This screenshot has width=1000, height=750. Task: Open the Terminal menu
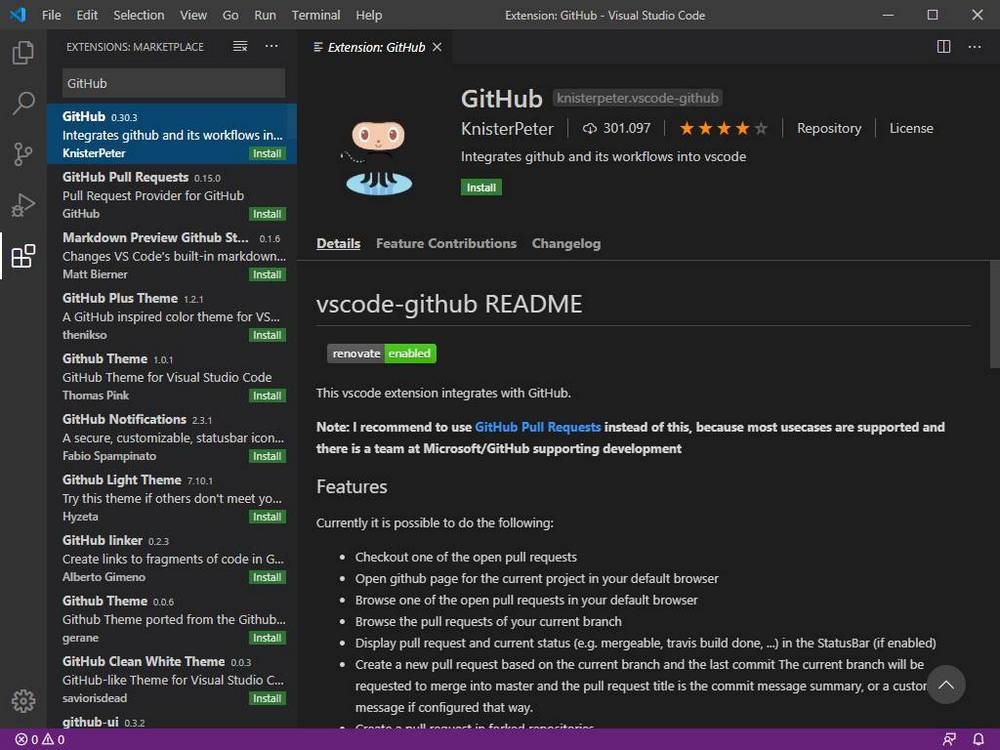tap(316, 15)
